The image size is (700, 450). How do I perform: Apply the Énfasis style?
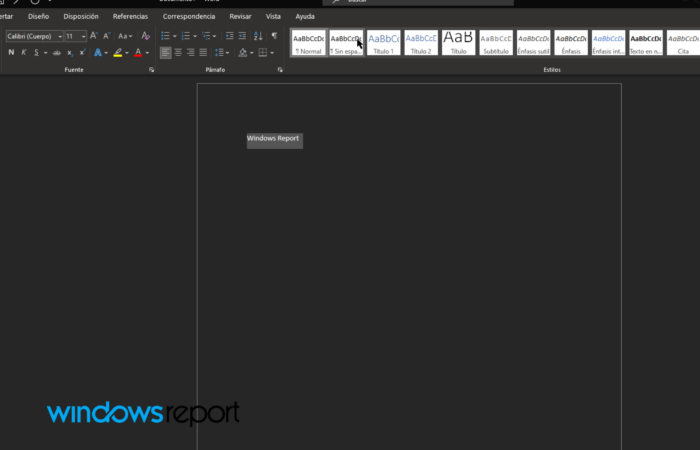coord(571,43)
